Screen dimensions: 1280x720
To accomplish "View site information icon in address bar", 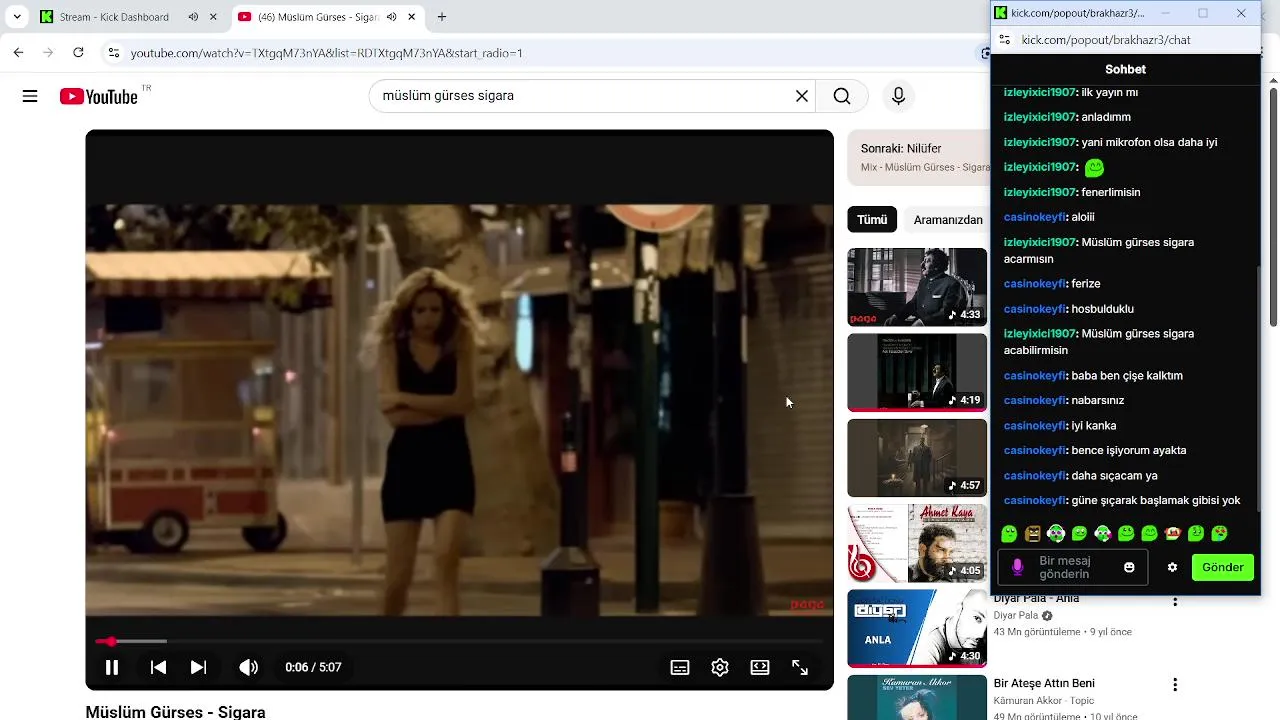I will [113, 52].
